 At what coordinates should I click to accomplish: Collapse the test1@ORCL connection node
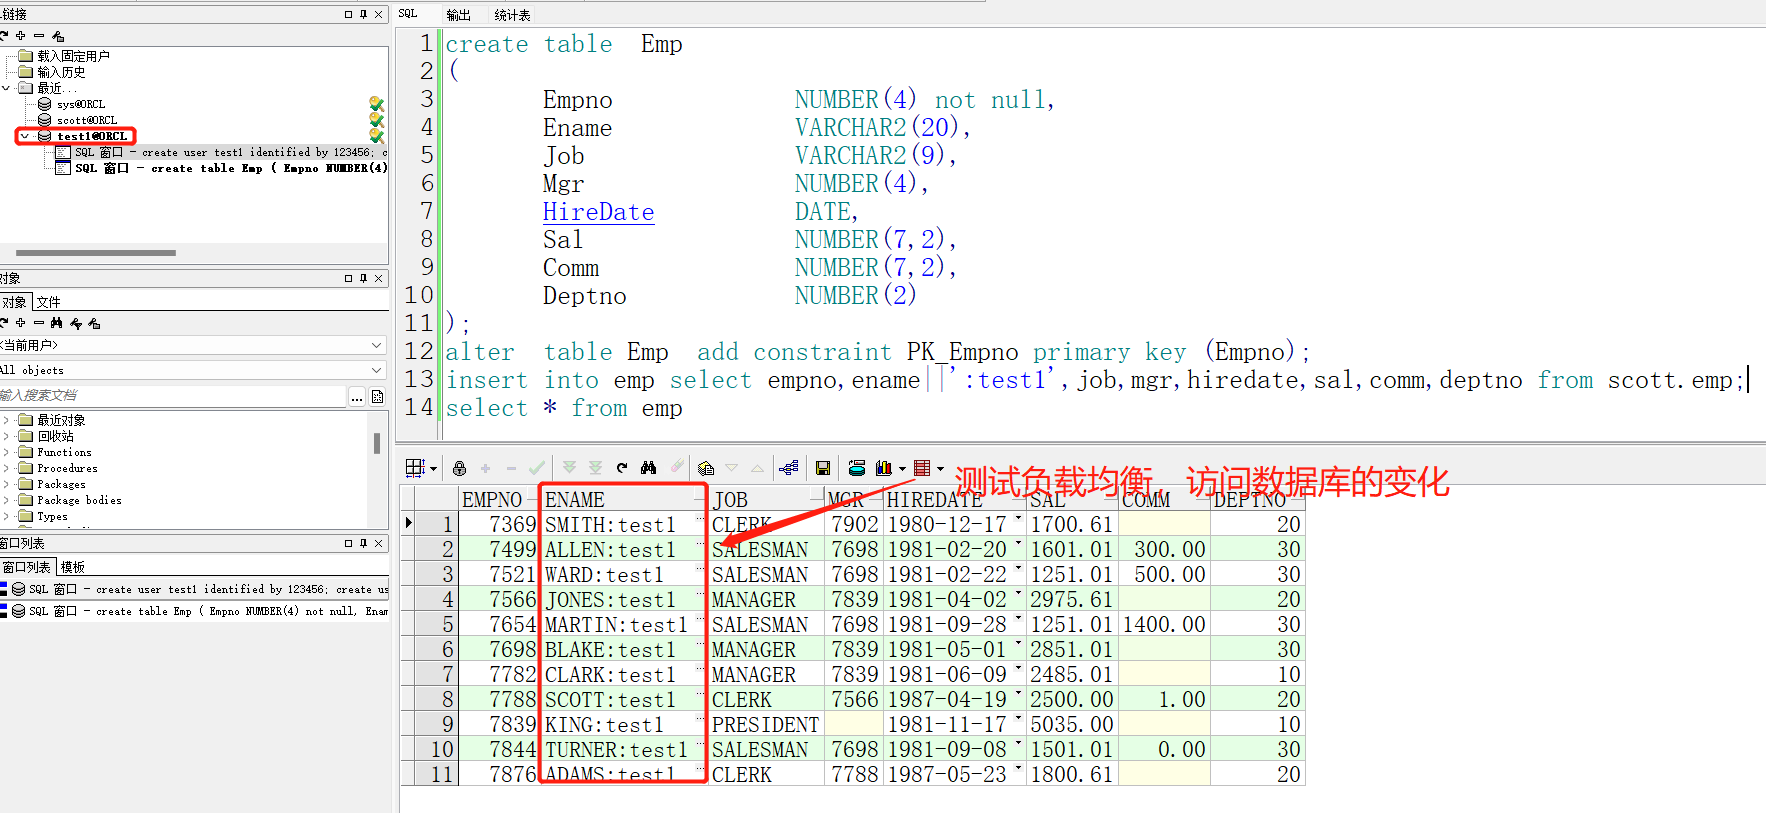(25, 136)
